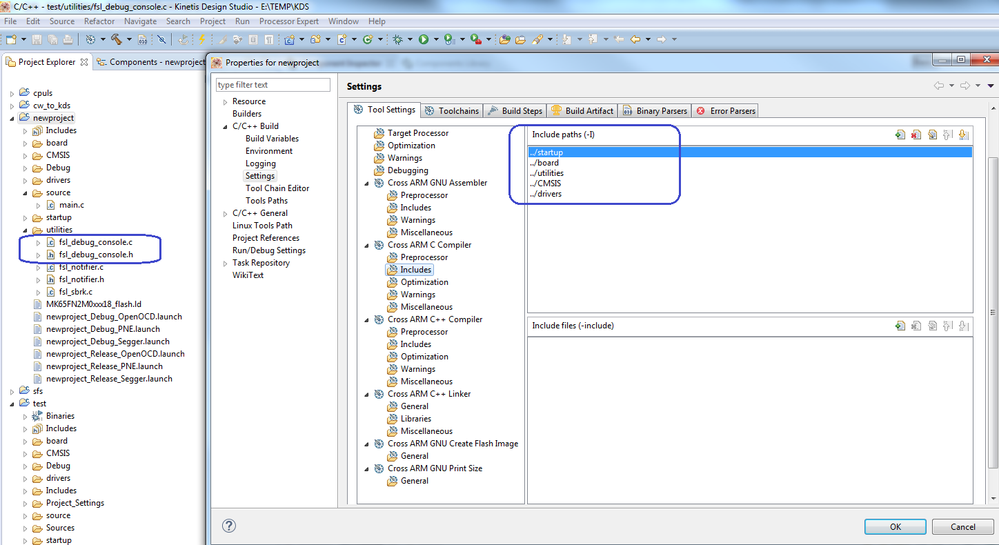Click the help question mark icon
Image resolution: width=999 pixels, height=545 pixels.
pos(229,526)
